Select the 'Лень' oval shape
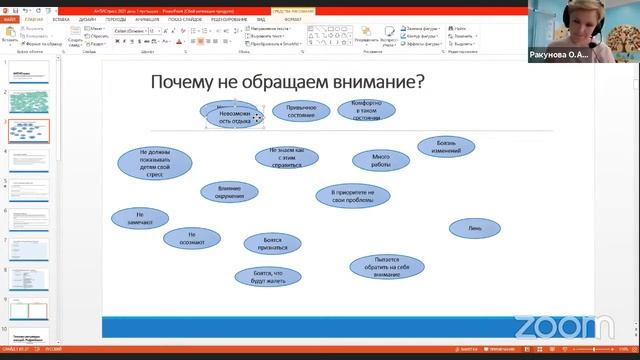Viewport: 640px width, 360px height. click(475, 229)
